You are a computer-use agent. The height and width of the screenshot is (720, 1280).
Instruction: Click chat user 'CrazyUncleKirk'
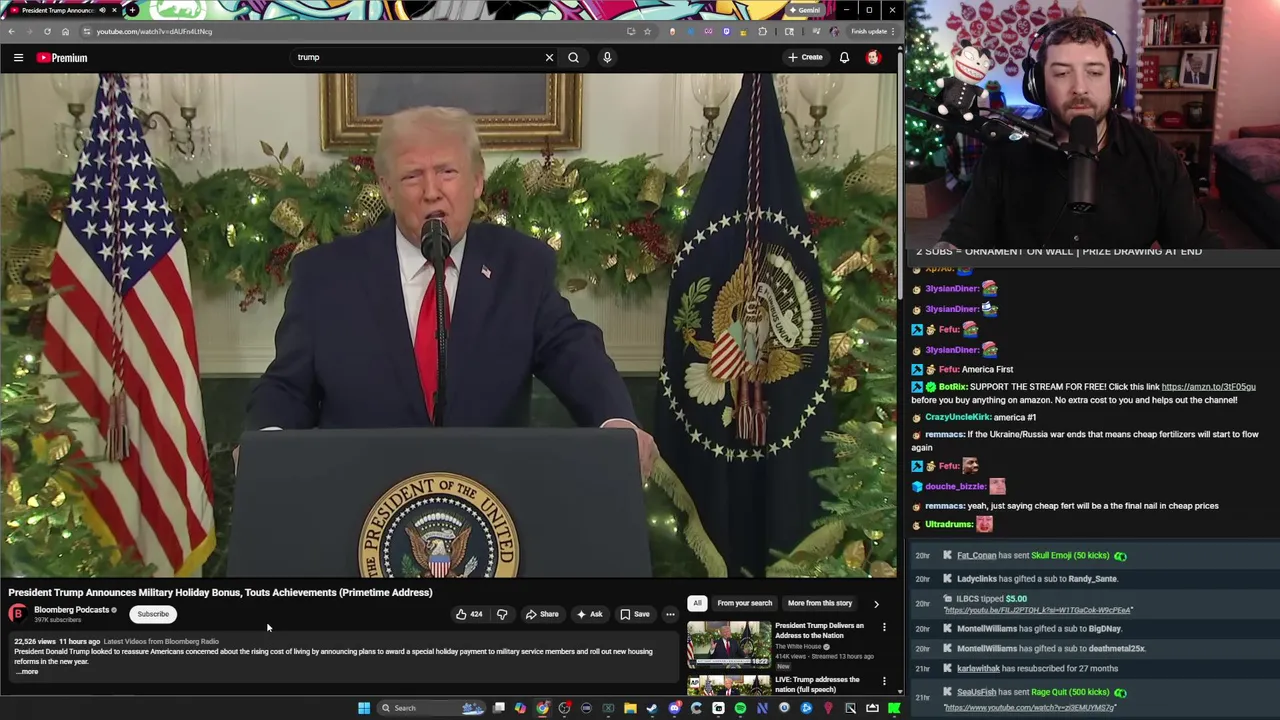(958, 417)
